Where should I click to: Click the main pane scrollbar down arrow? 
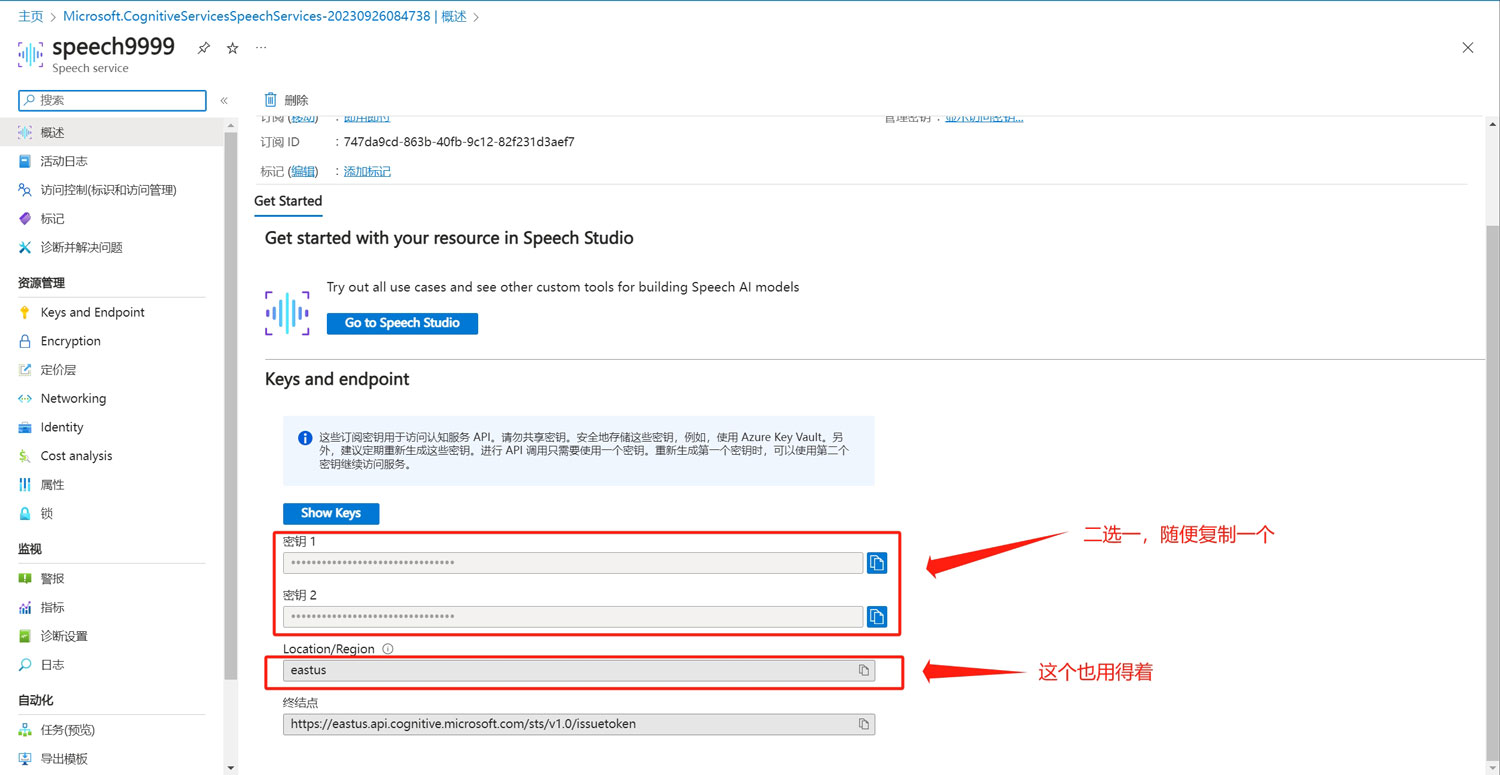(x=1493, y=768)
